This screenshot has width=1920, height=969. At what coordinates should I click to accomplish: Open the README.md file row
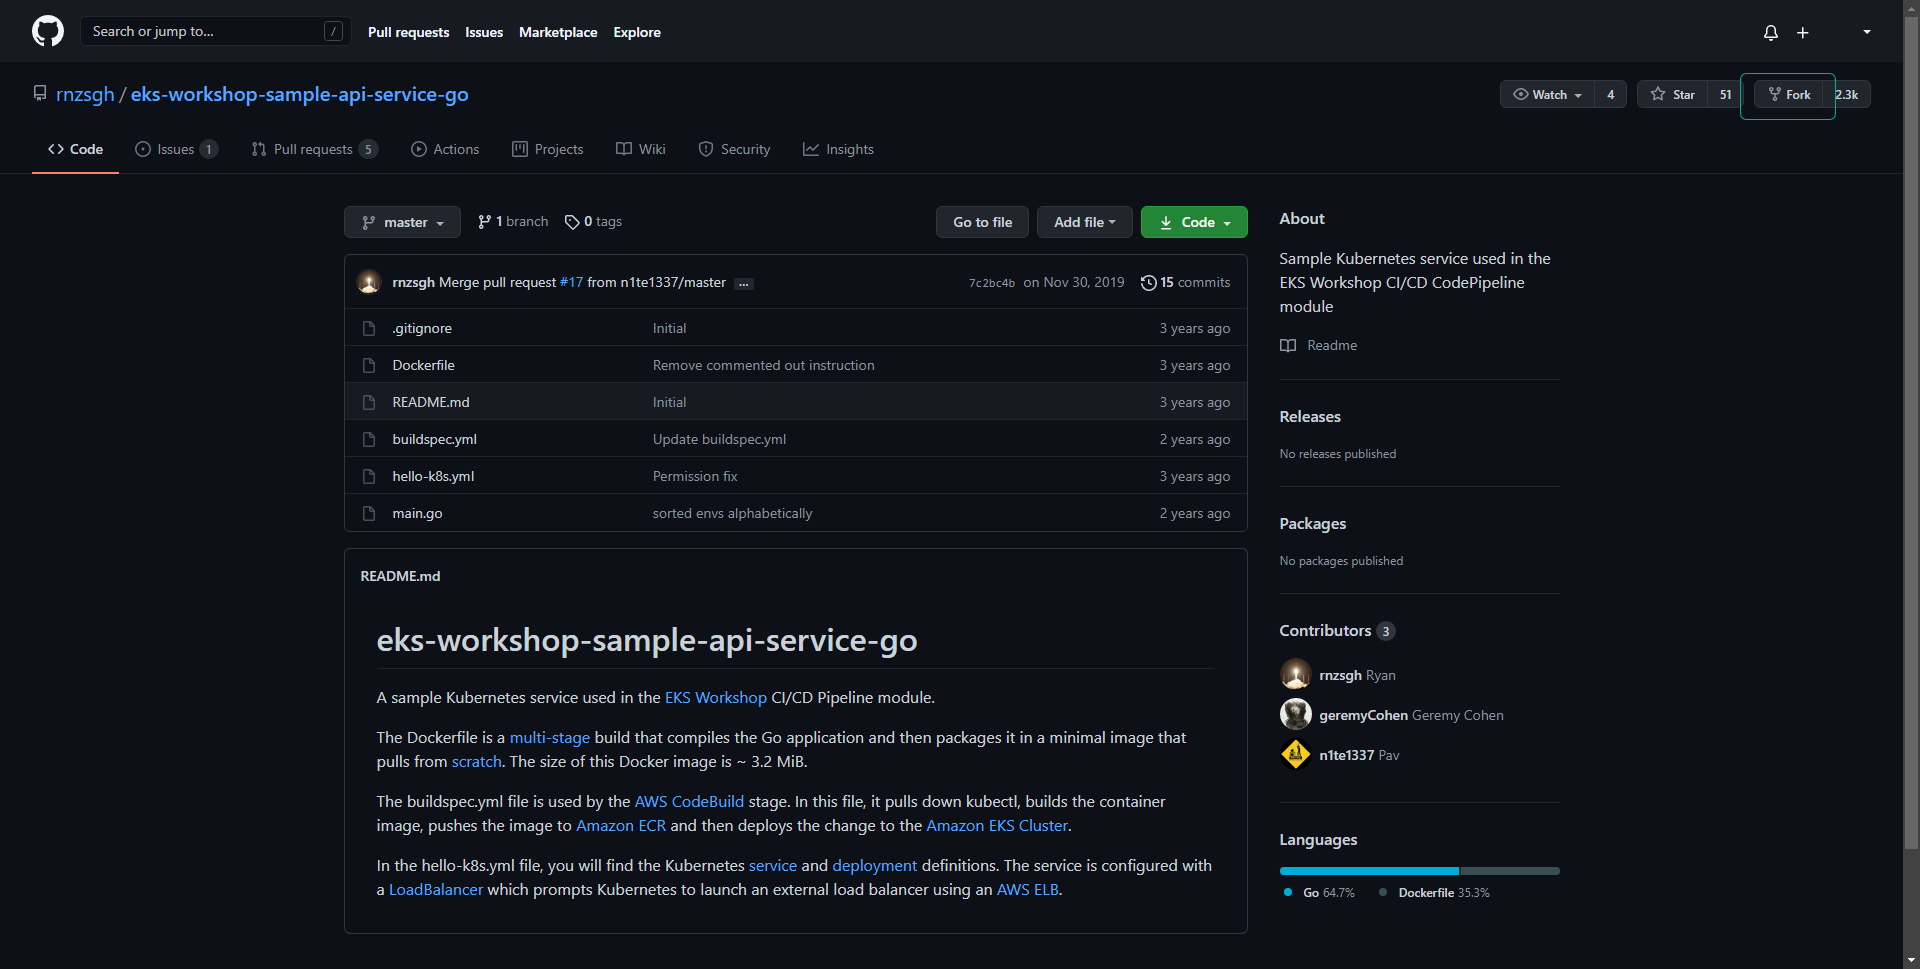(x=796, y=402)
